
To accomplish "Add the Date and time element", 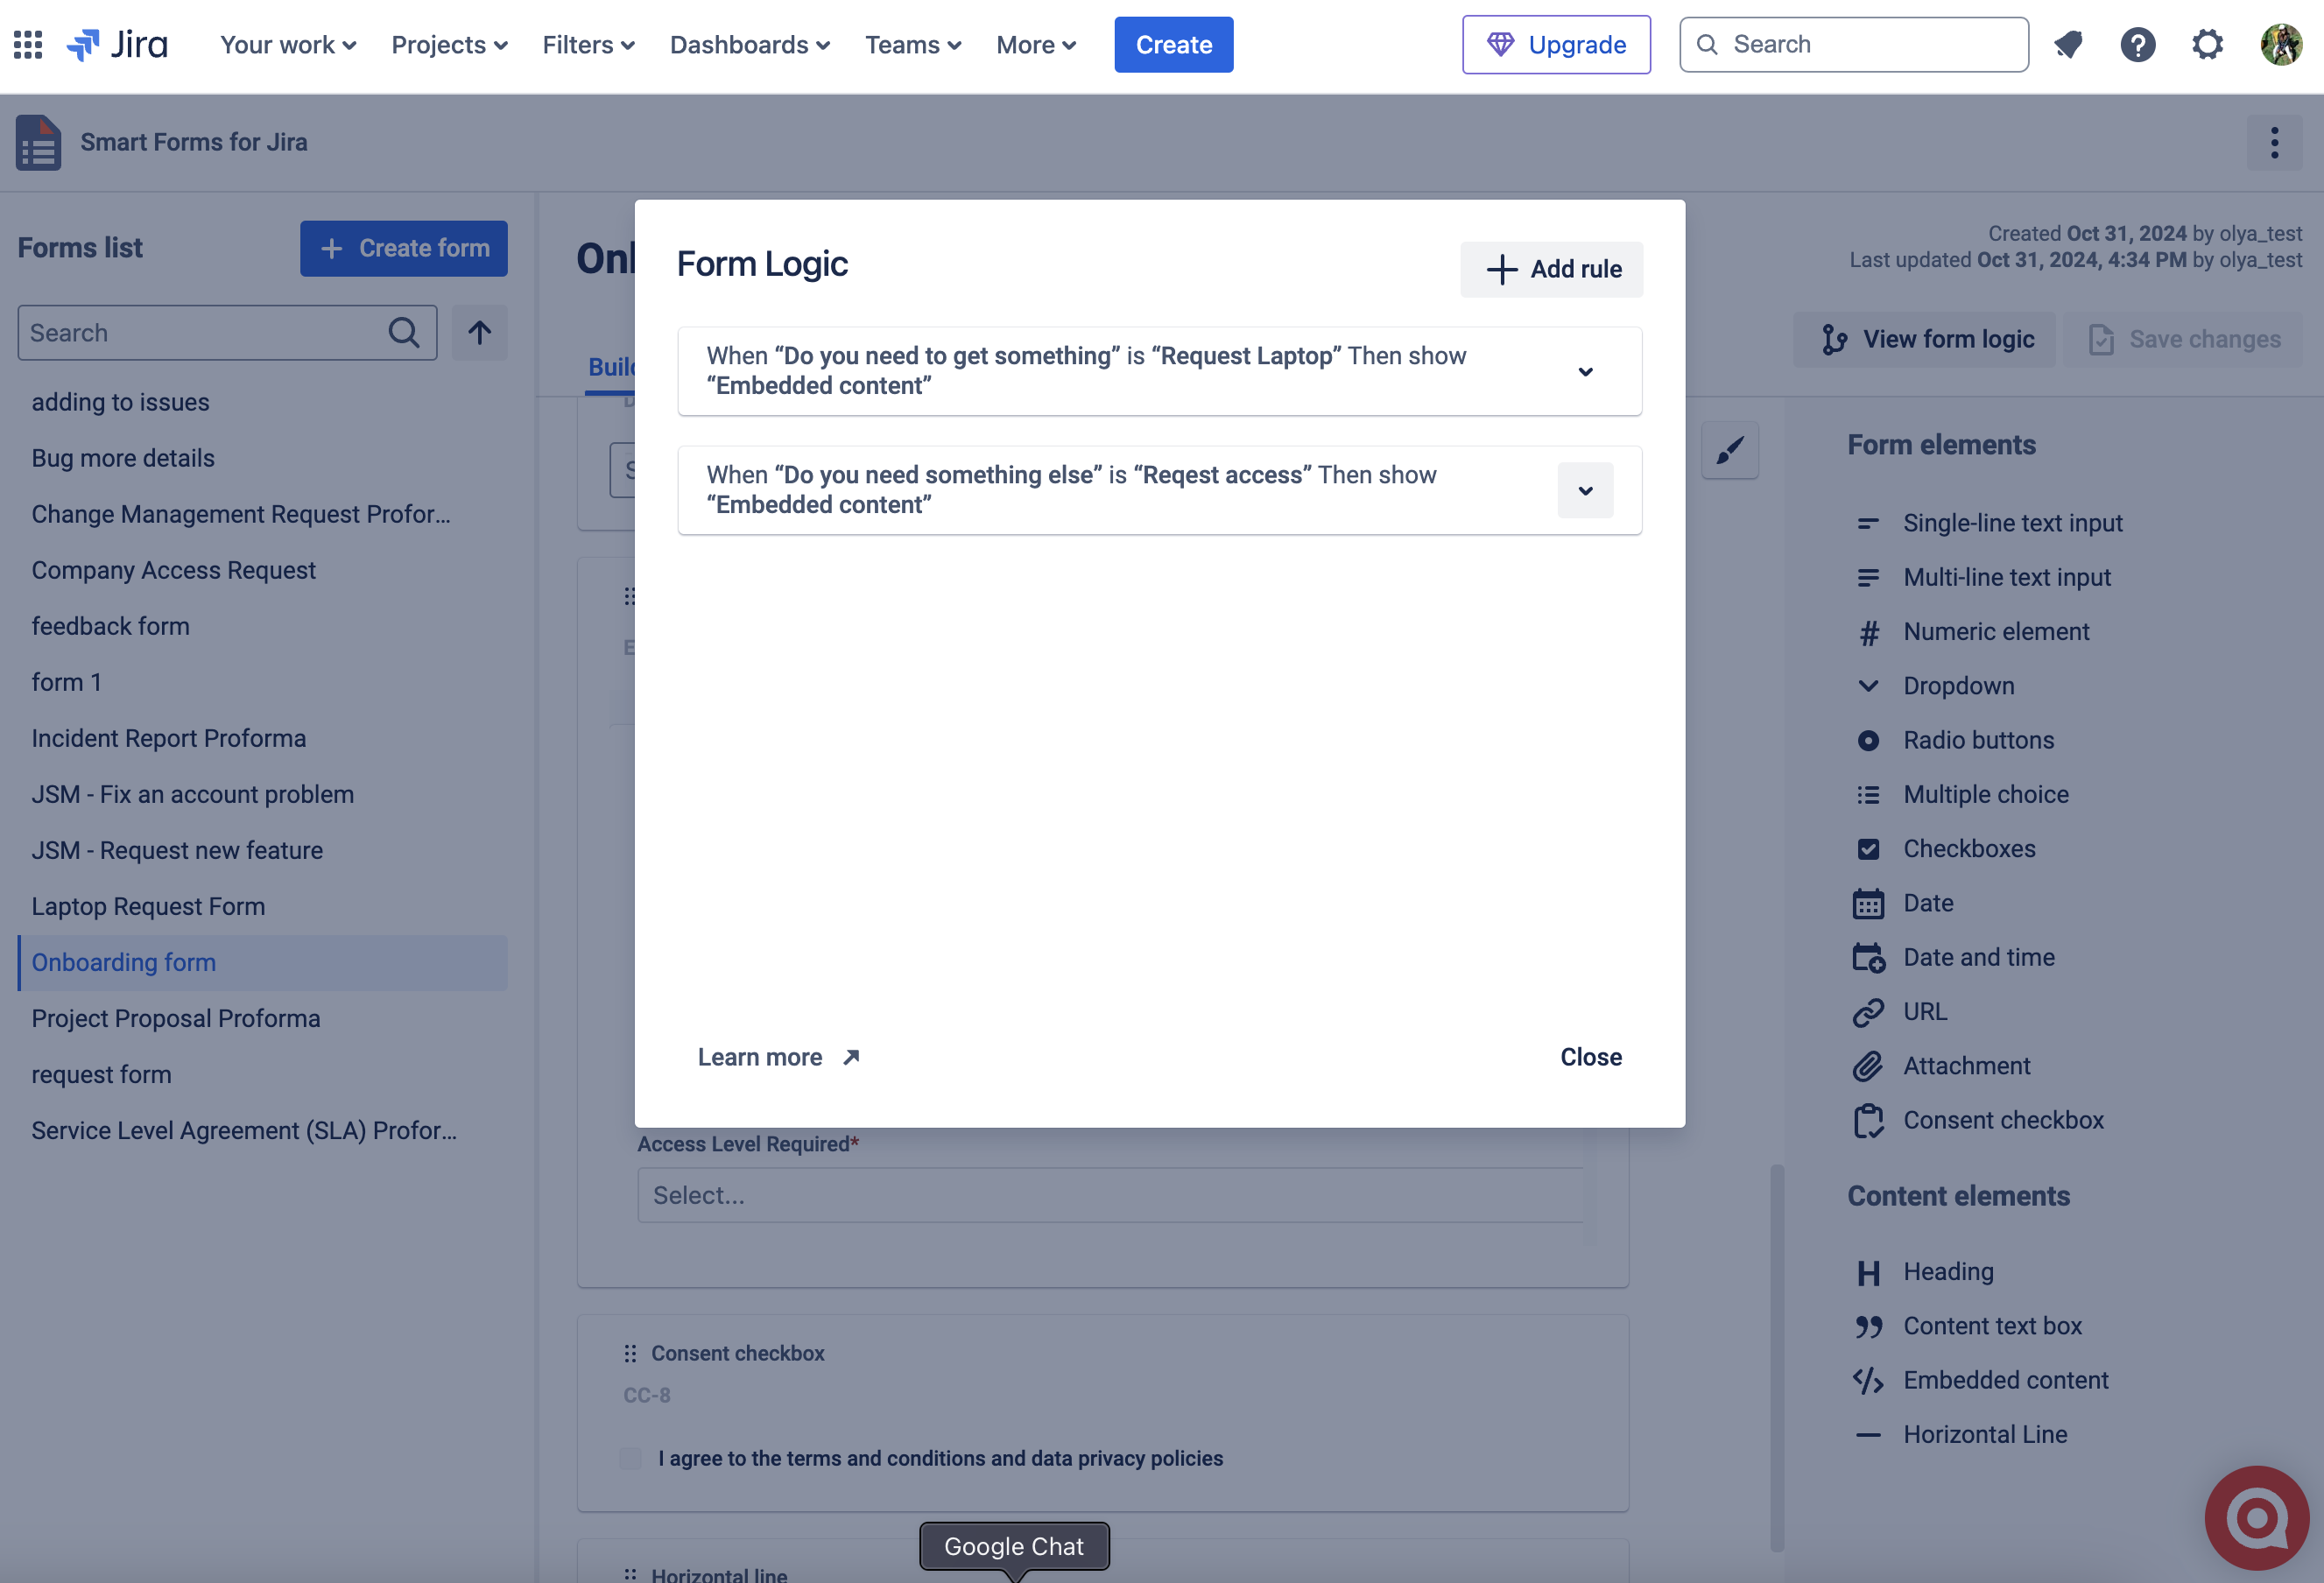I will click(x=1977, y=957).
